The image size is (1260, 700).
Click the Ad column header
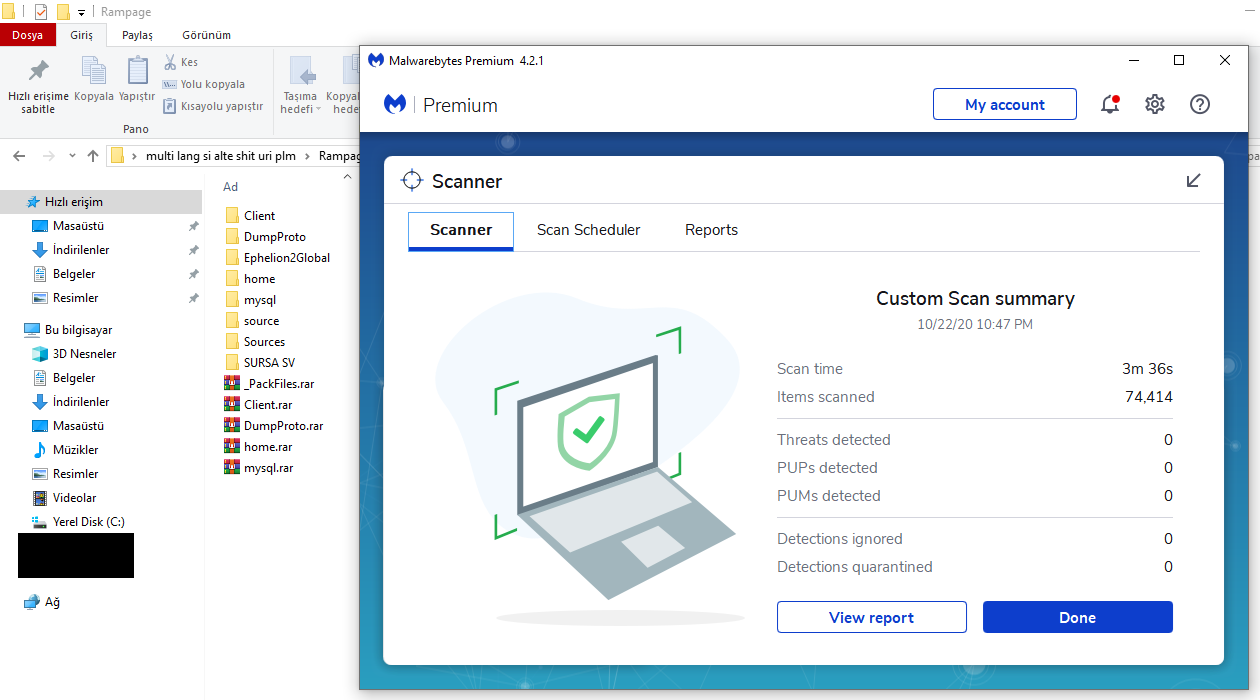231,187
